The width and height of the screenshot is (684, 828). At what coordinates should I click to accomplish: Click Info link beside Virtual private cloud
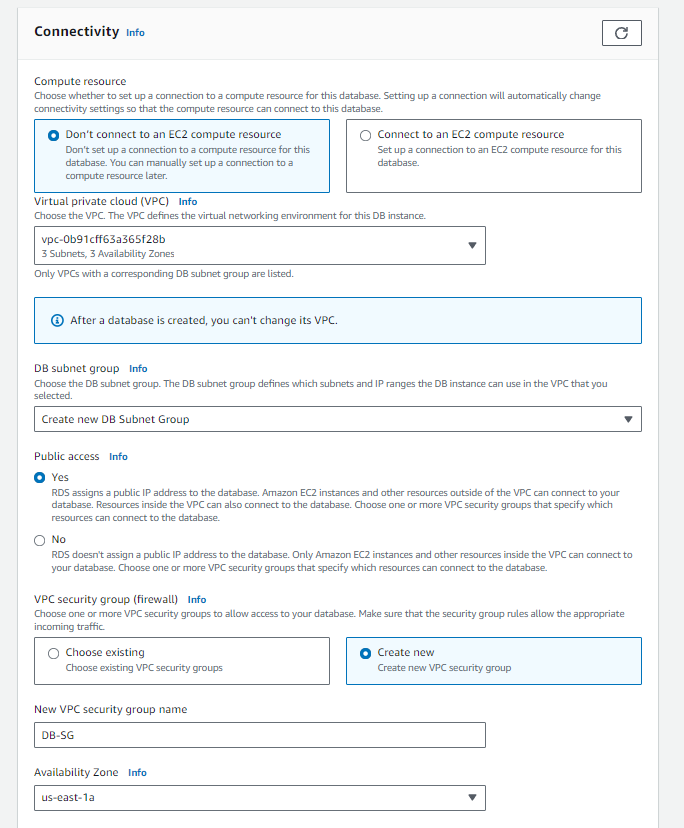[x=187, y=201]
